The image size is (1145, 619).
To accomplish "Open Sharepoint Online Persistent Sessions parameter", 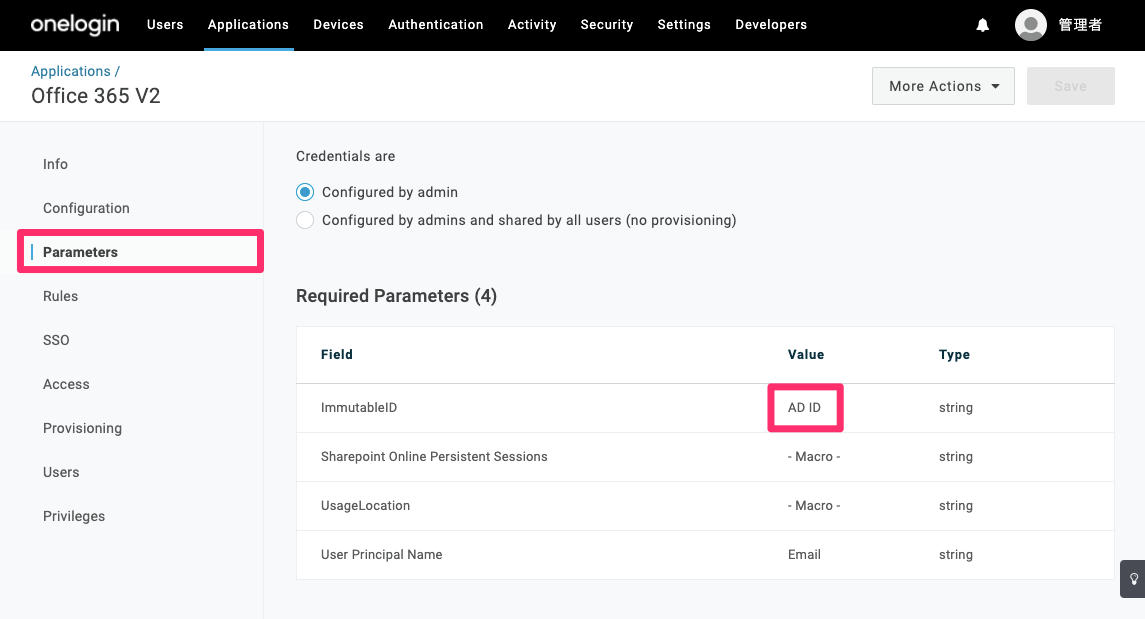I will [x=705, y=457].
